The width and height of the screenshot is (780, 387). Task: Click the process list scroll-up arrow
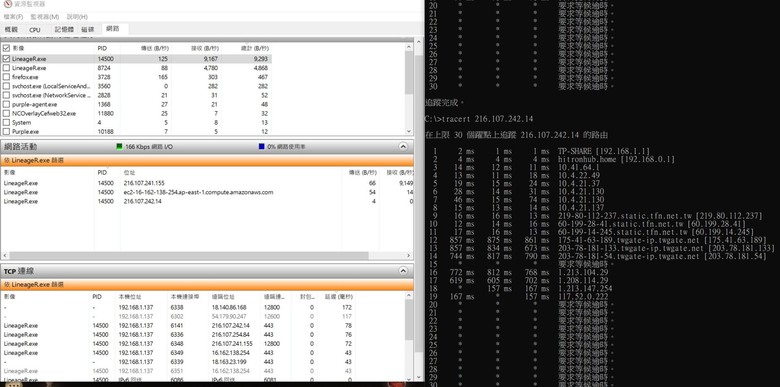[x=409, y=47]
